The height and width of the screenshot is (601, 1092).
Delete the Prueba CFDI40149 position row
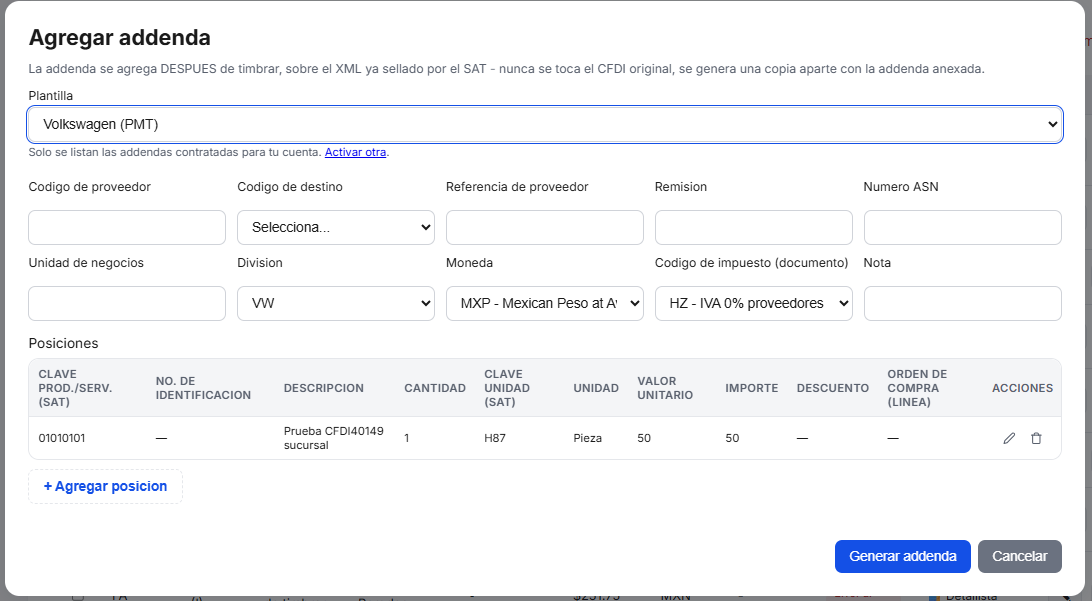point(1036,438)
